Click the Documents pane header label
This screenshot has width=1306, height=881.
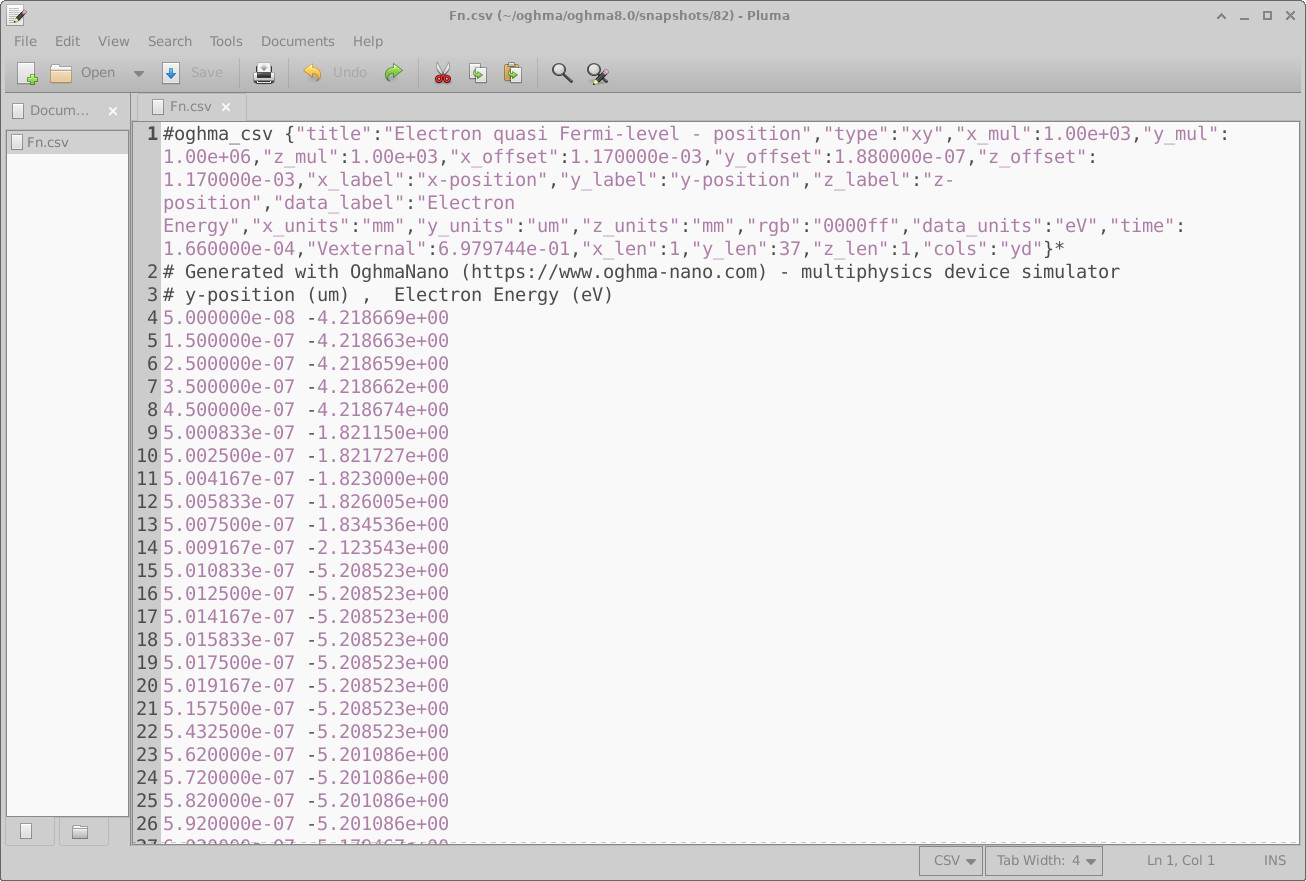pyautogui.click(x=60, y=111)
